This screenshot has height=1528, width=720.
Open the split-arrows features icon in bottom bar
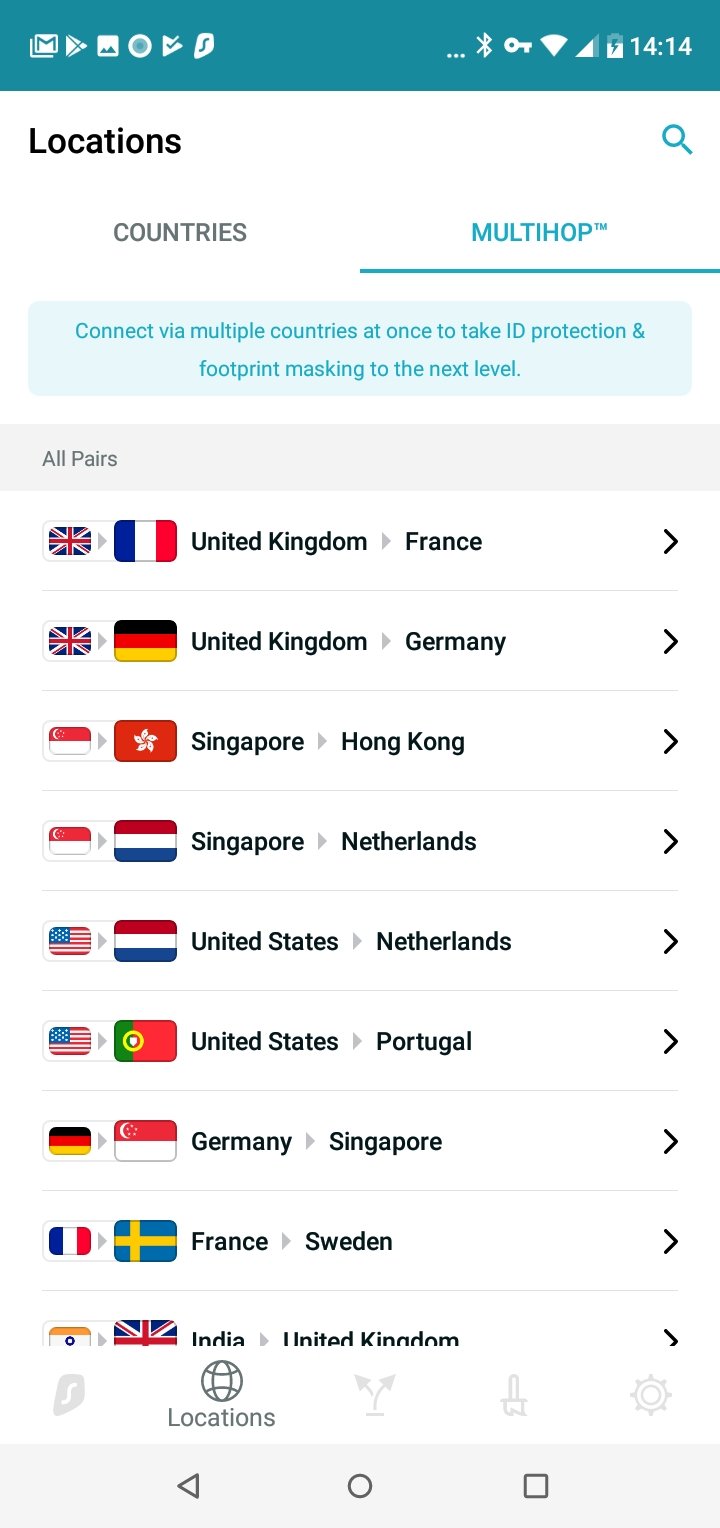(x=375, y=1394)
